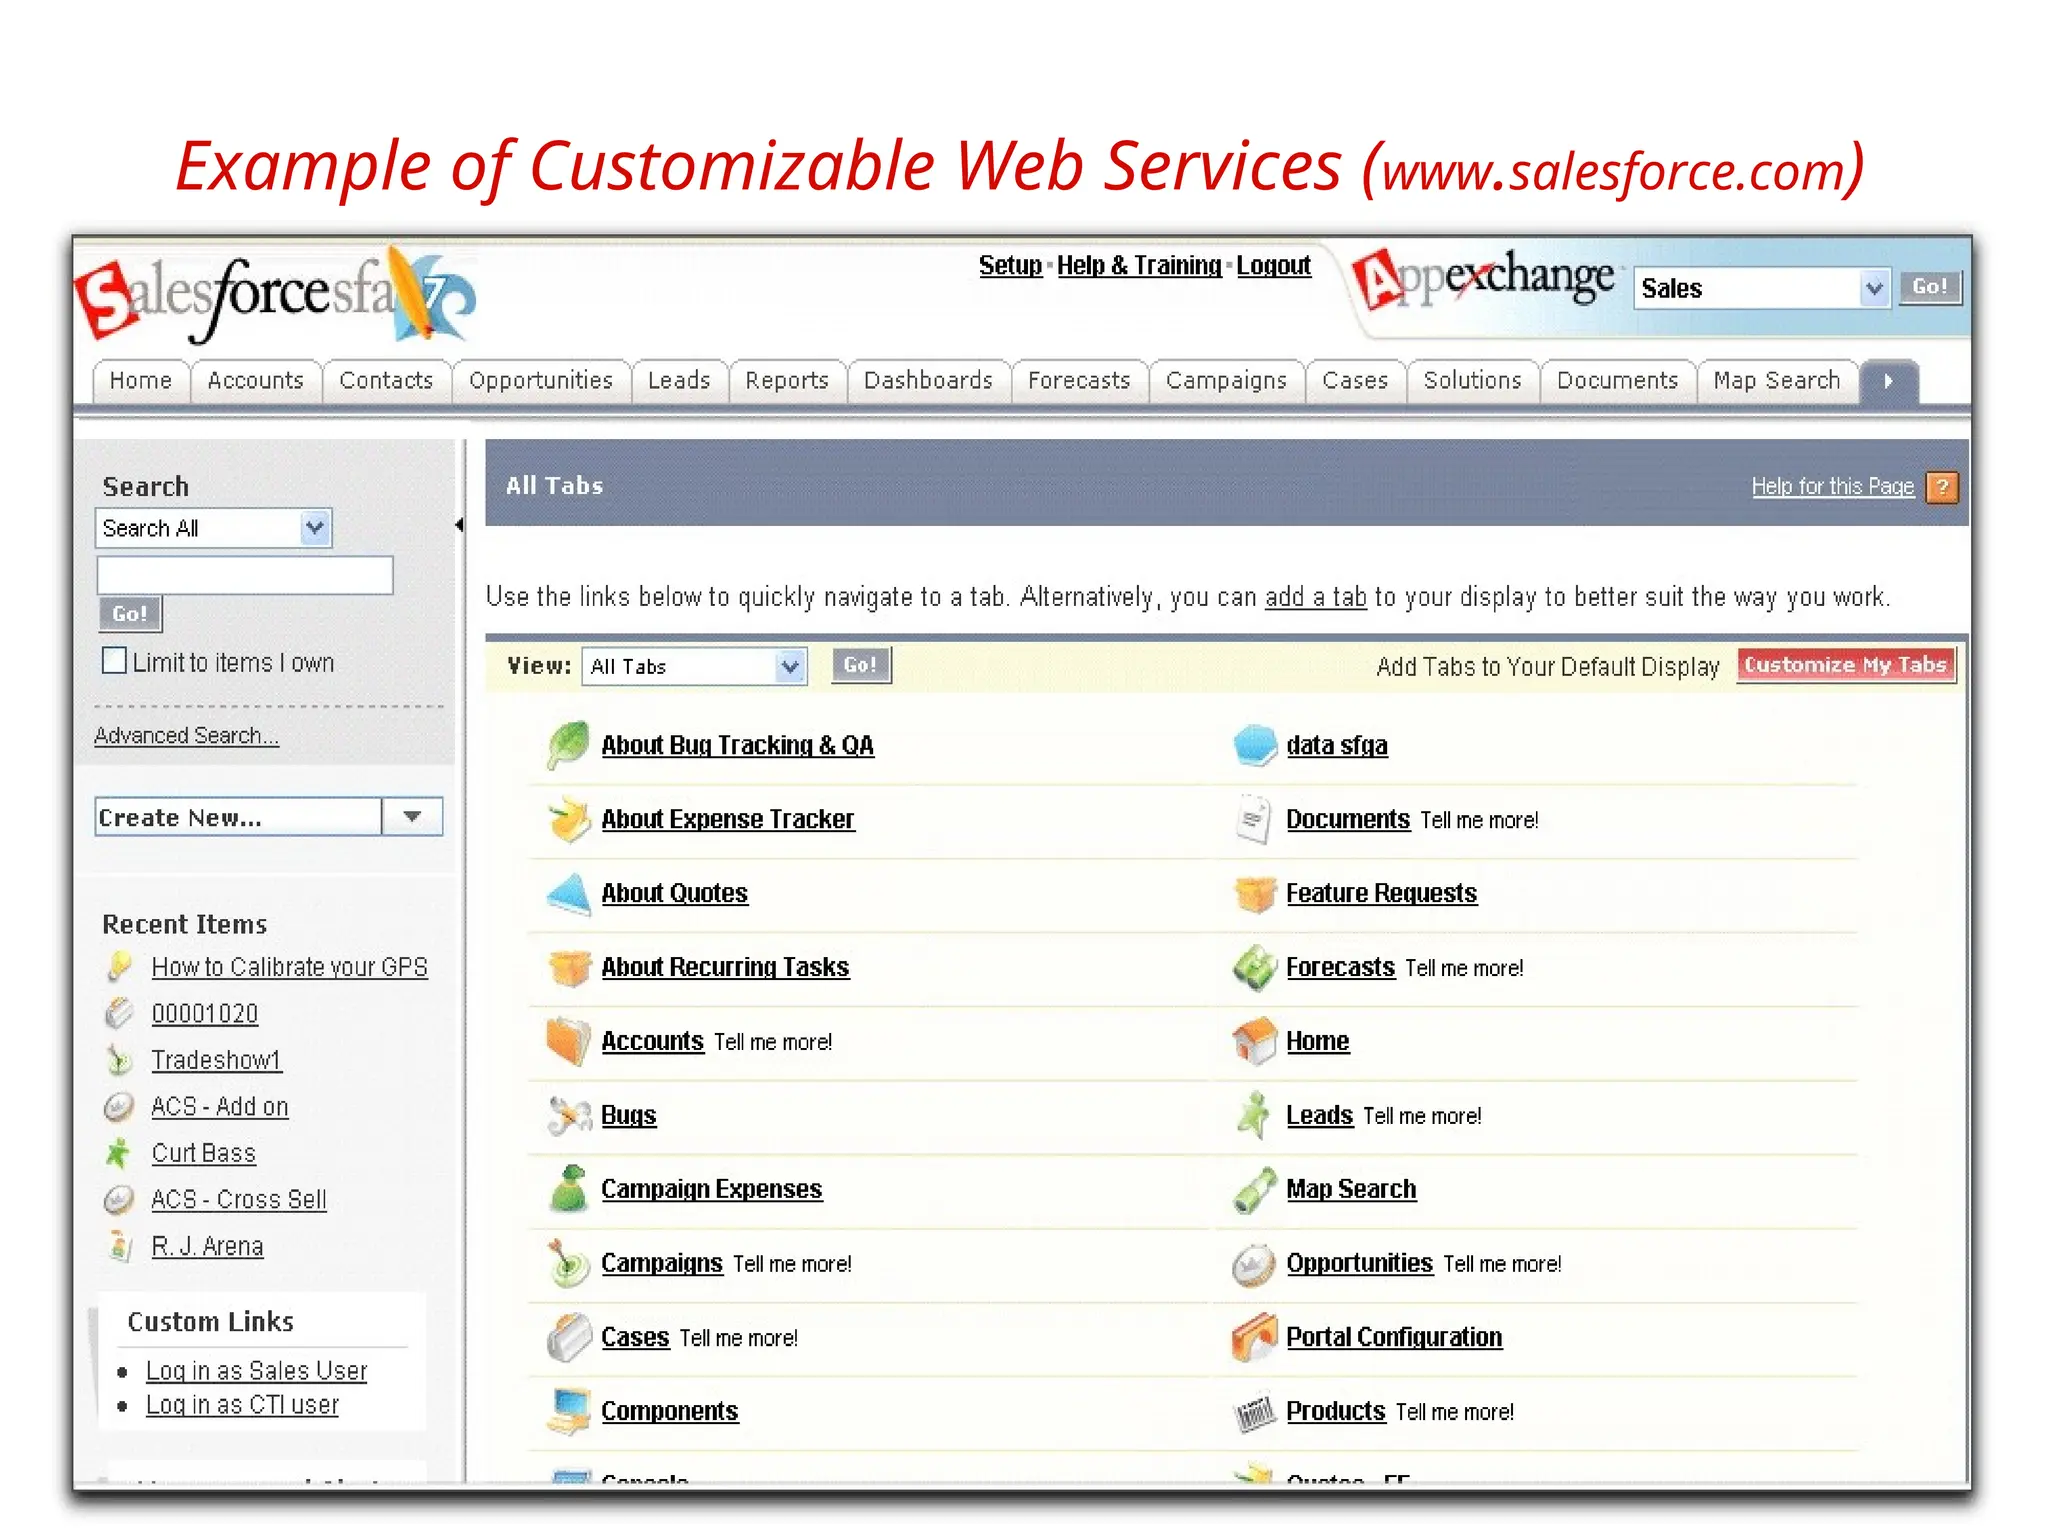Click the orange help question mark icon

click(x=1942, y=487)
